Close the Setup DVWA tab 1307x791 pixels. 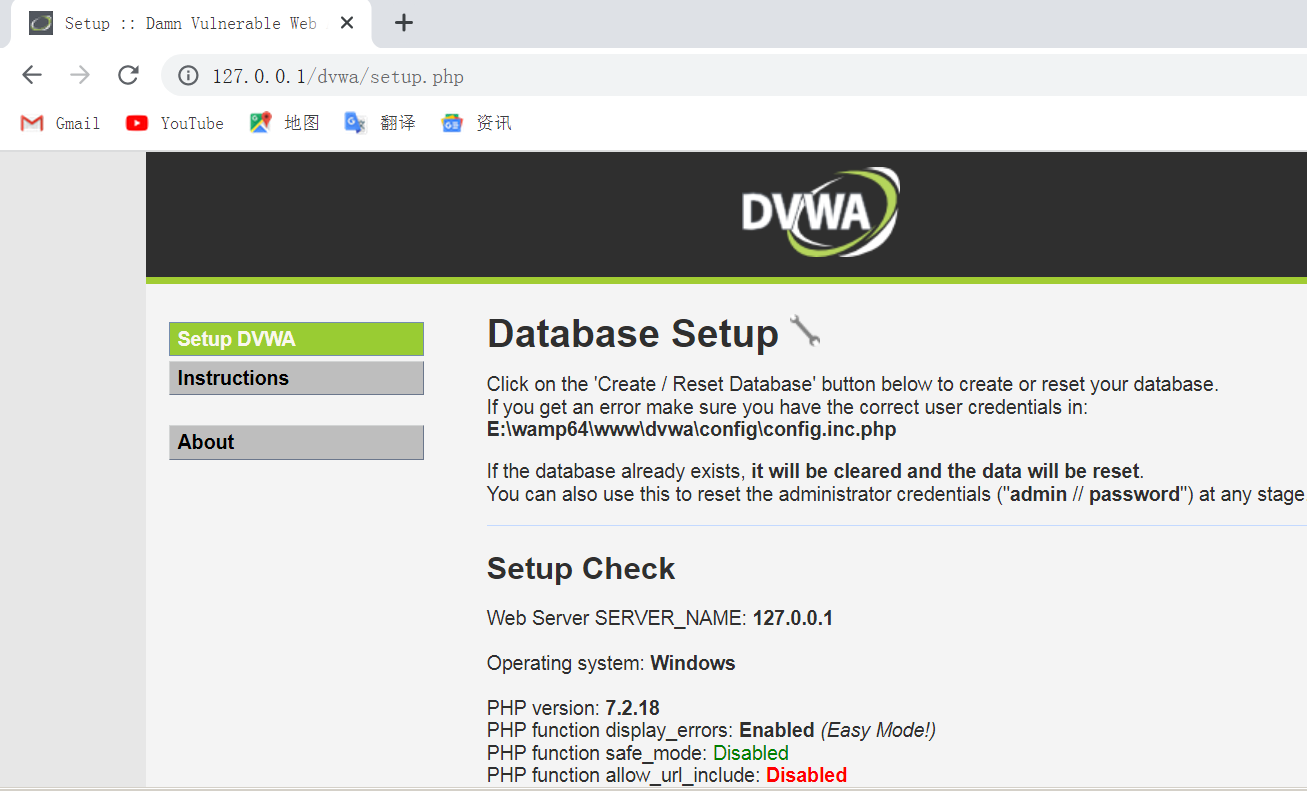point(346,22)
